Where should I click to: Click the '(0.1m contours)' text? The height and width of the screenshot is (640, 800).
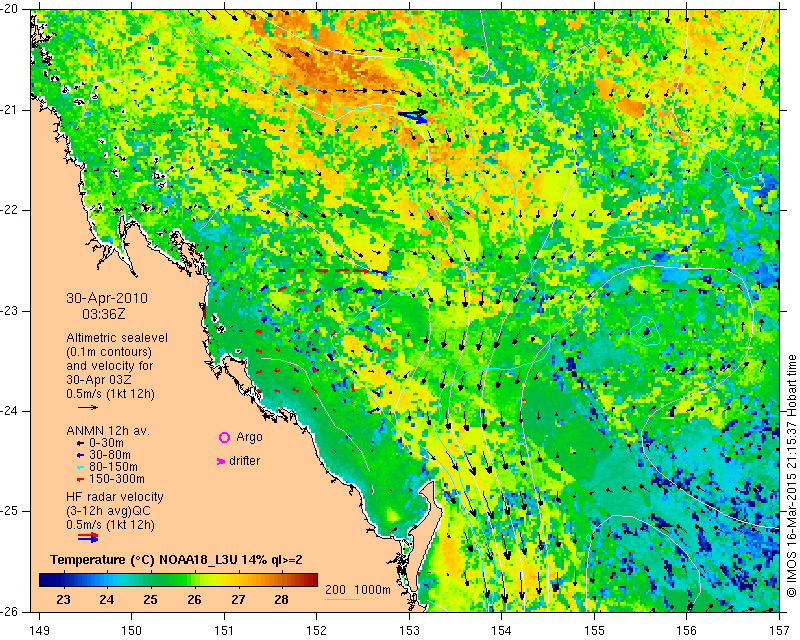point(109,352)
